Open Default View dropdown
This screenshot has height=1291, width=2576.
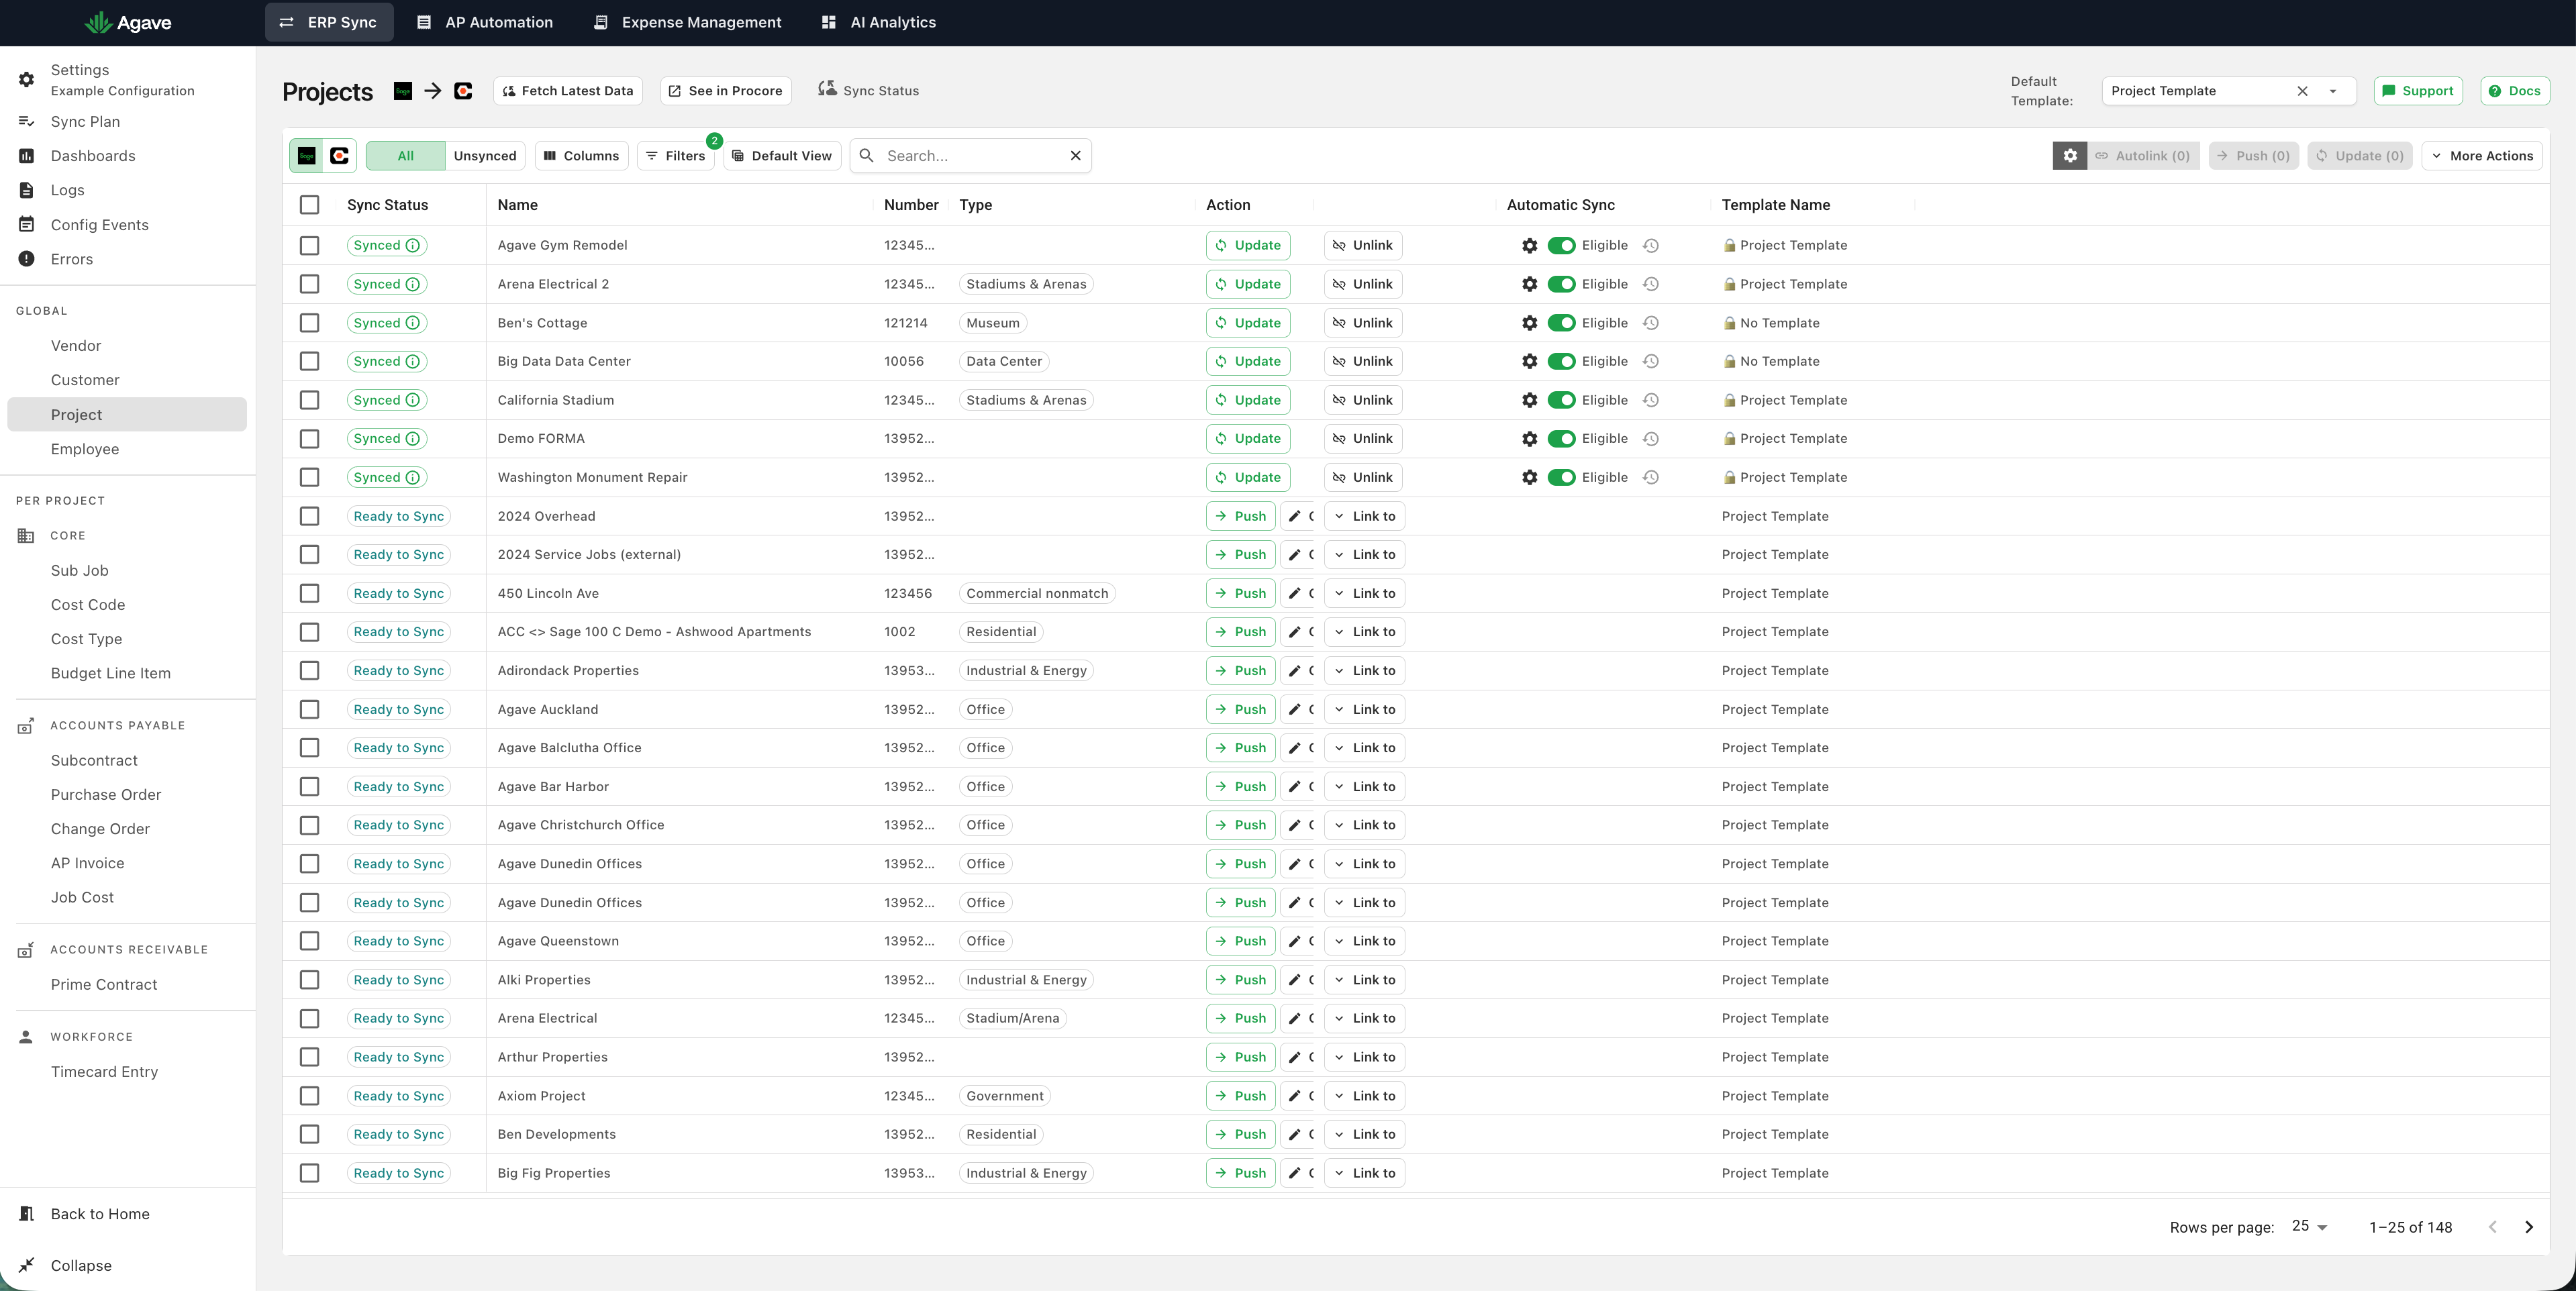tap(782, 156)
